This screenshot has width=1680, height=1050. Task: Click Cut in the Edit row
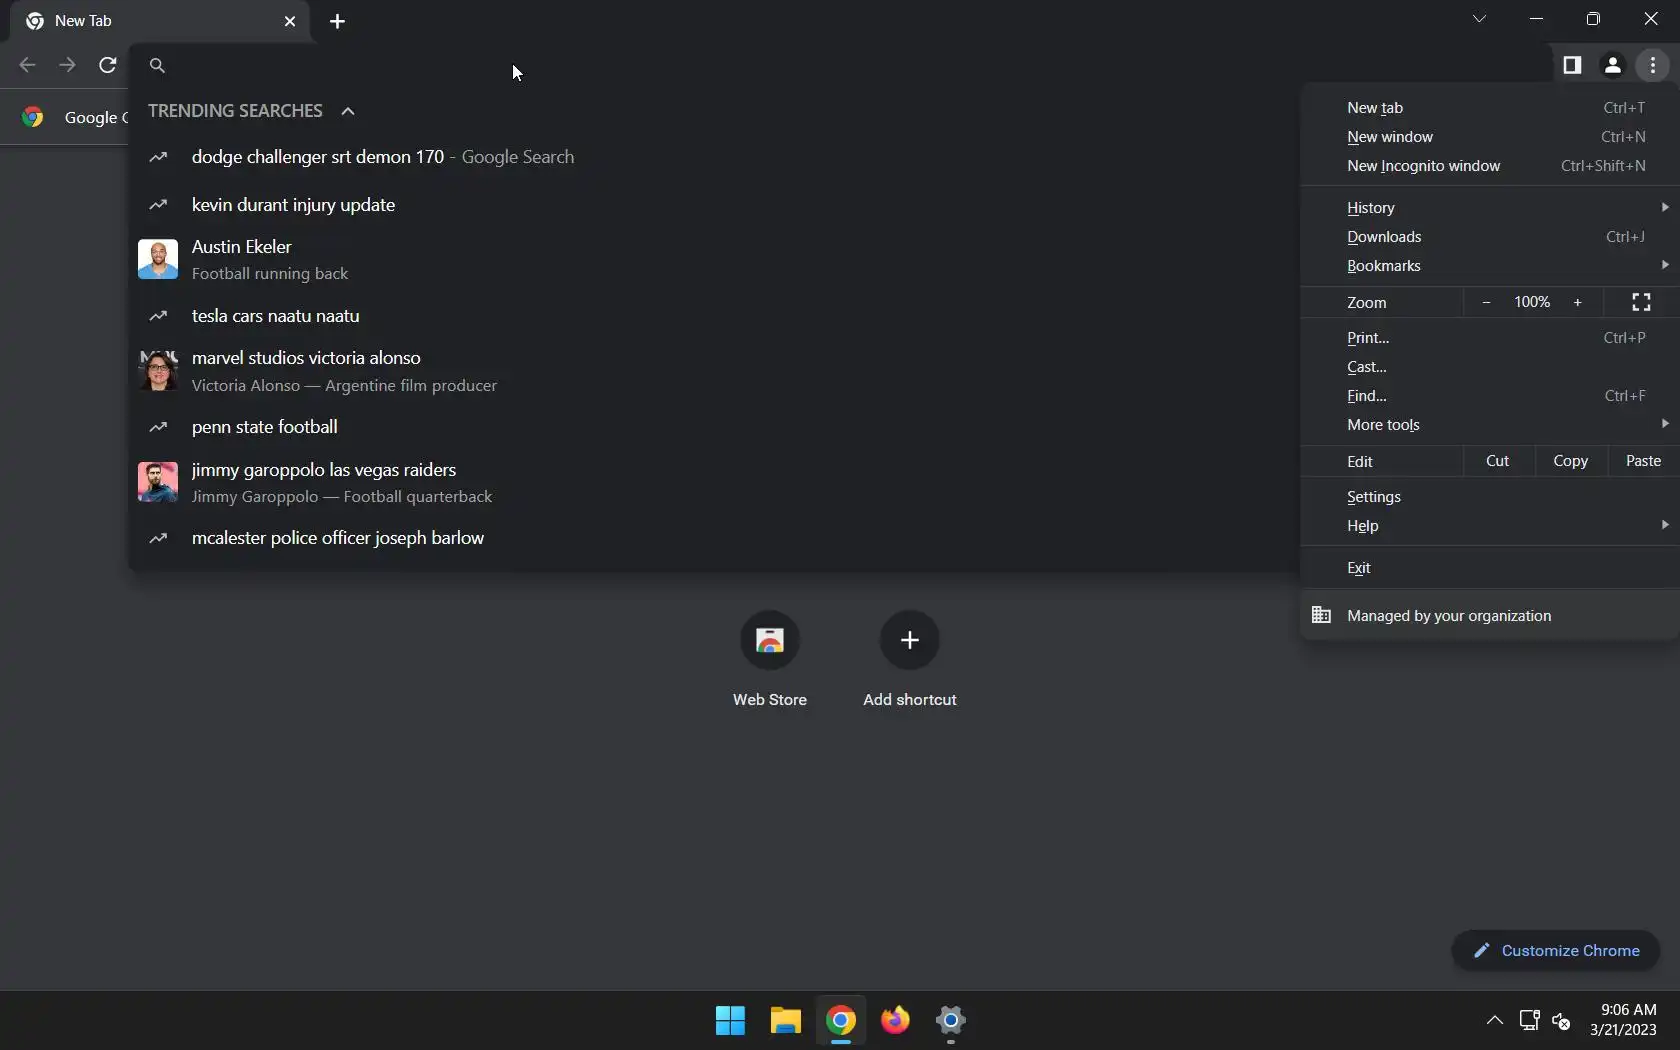point(1498,461)
